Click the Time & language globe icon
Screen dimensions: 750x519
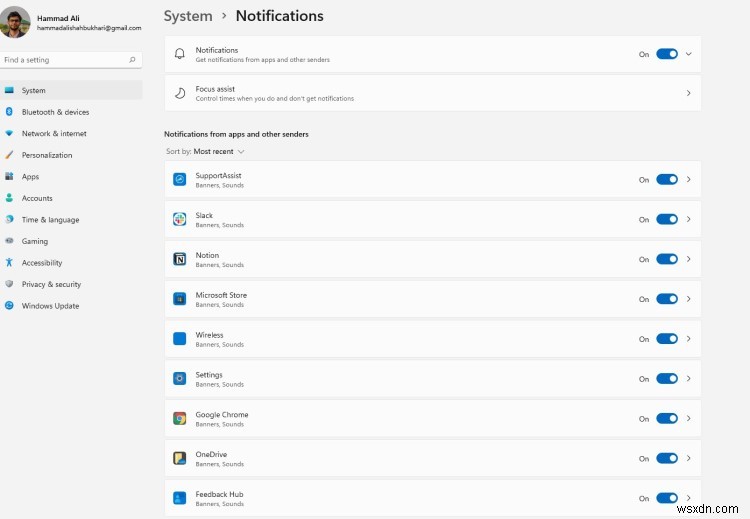(x=9, y=219)
